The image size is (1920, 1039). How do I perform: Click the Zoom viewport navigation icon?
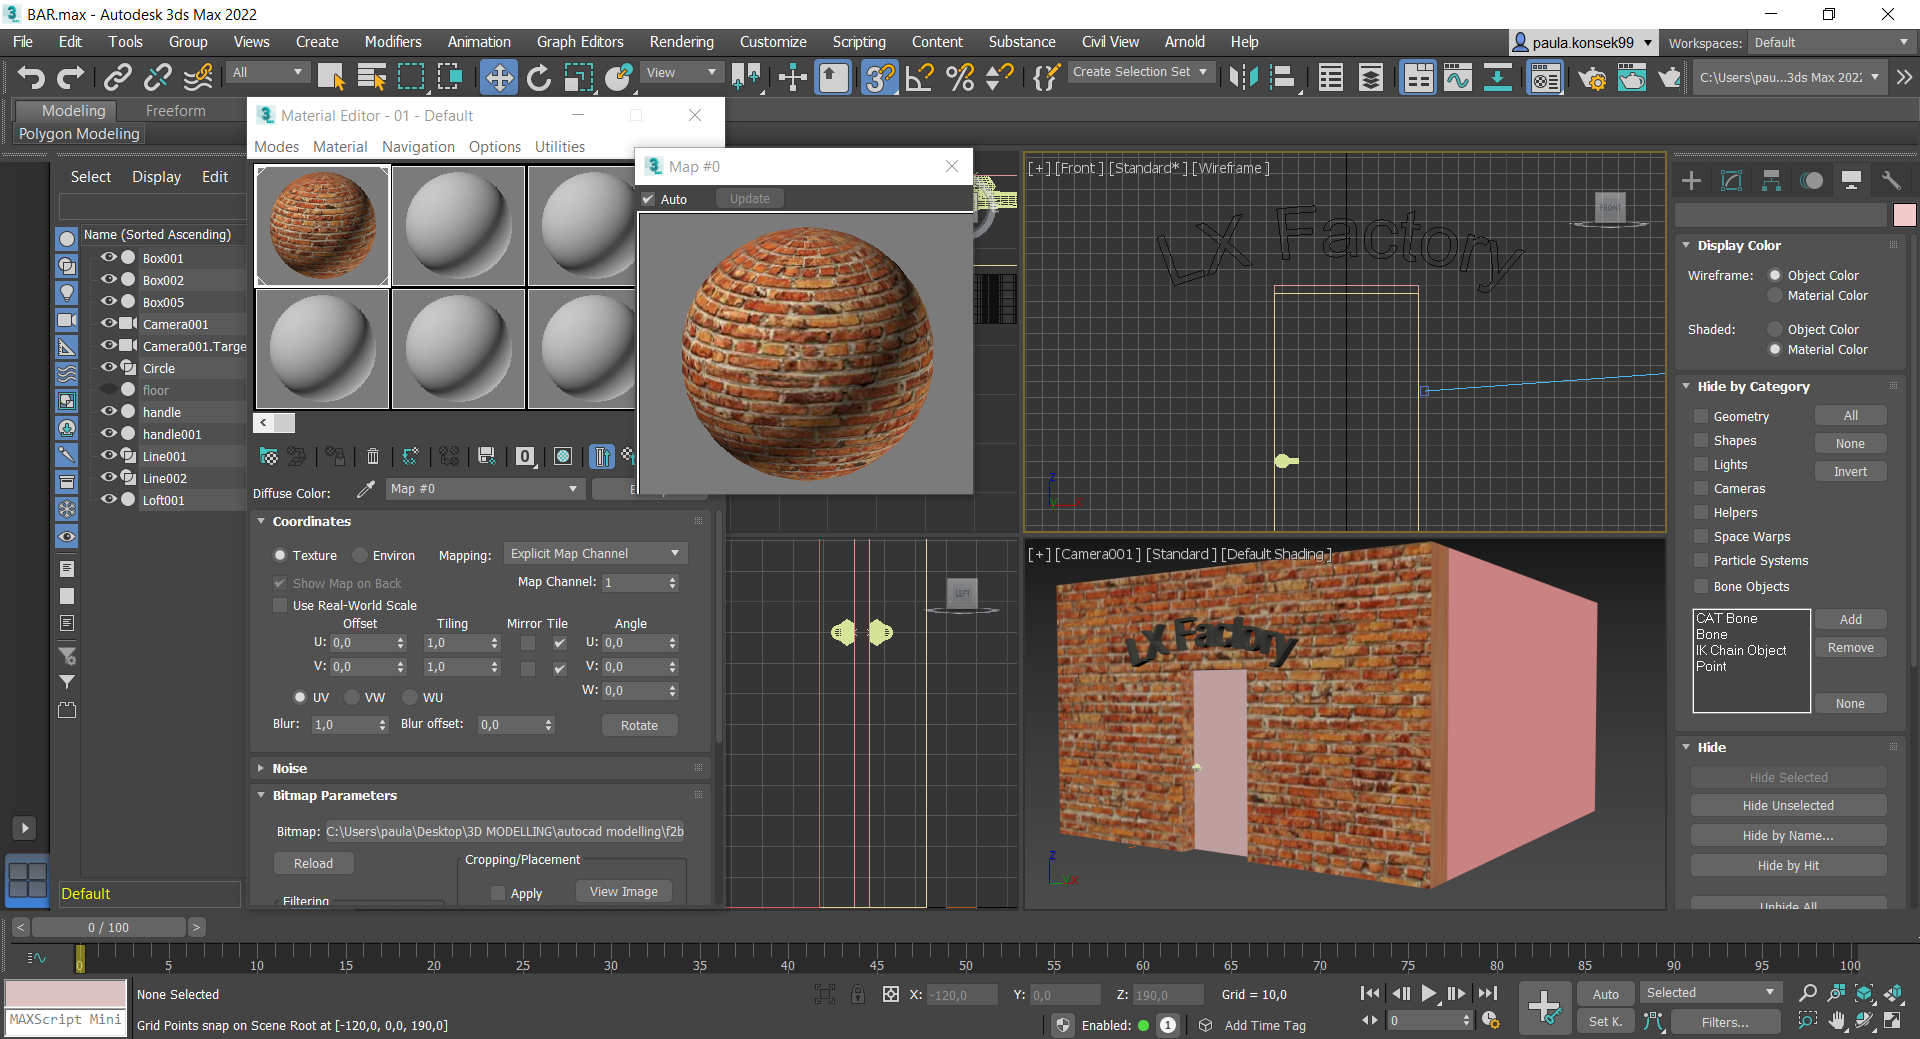click(1807, 993)
